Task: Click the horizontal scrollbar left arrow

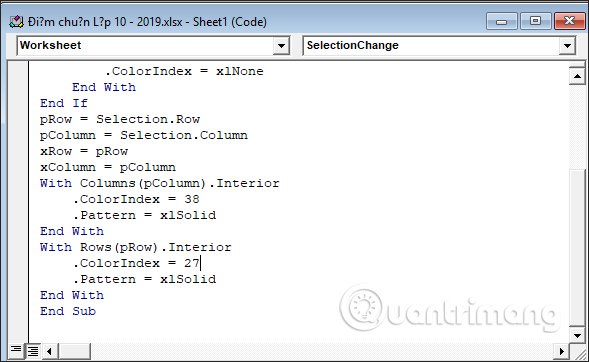Action: 49,351
